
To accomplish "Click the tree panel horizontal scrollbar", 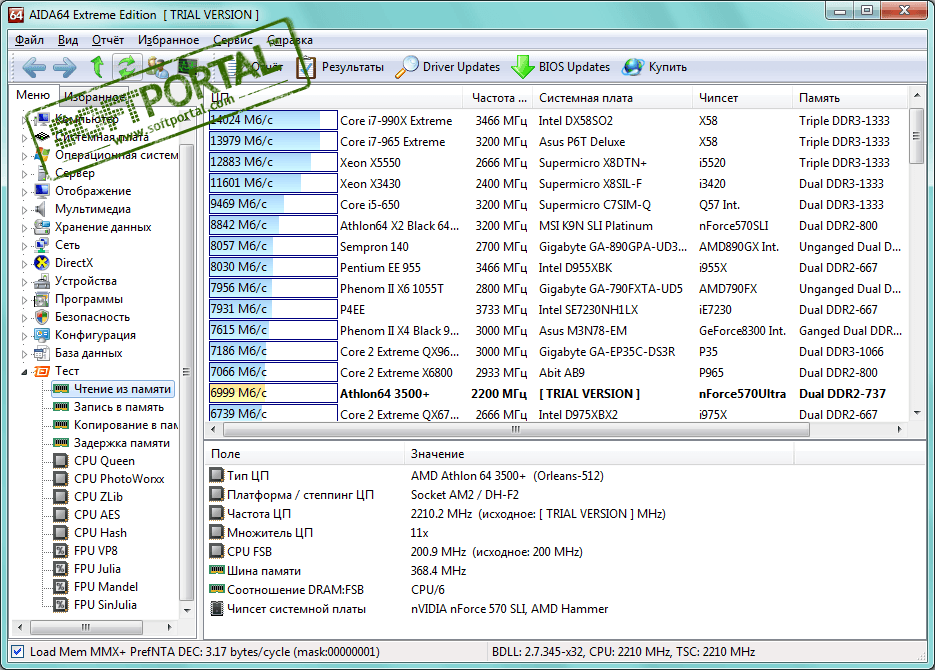I will (x=94, y=627).
